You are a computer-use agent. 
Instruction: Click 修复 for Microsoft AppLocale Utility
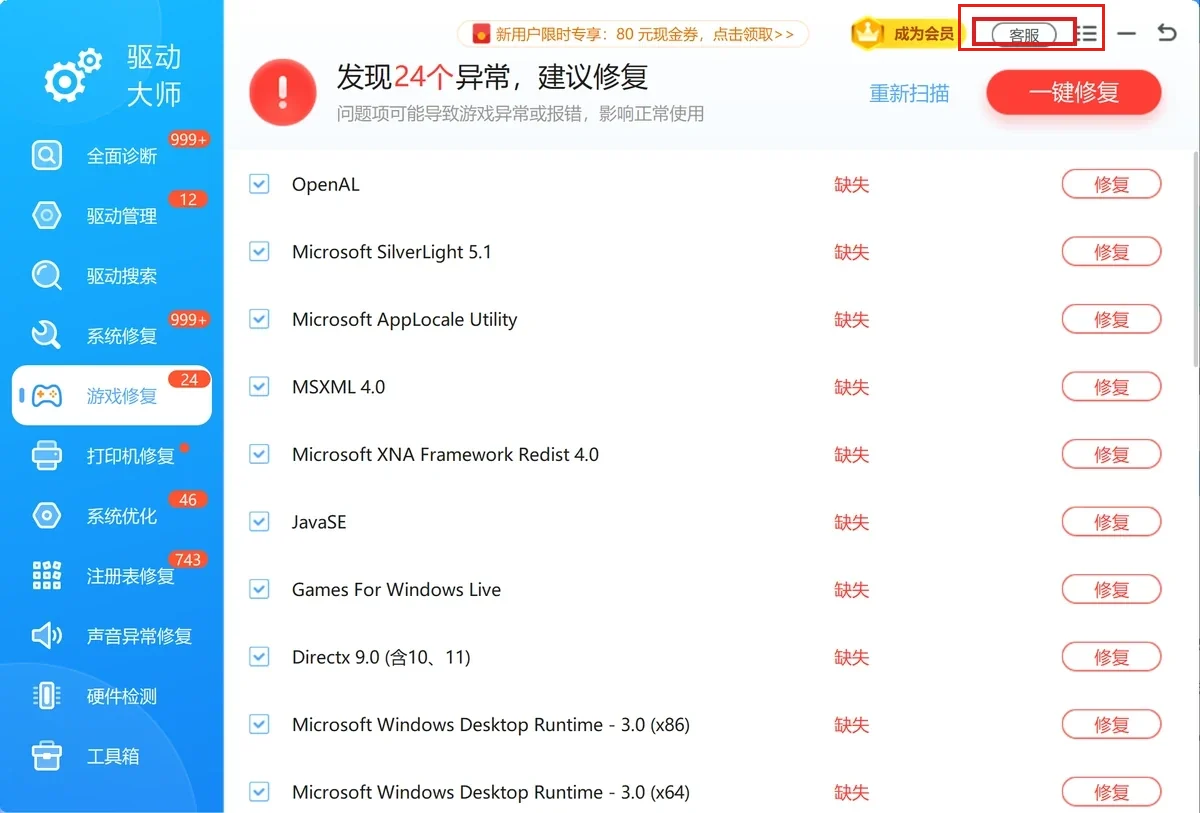[1111, 320]
